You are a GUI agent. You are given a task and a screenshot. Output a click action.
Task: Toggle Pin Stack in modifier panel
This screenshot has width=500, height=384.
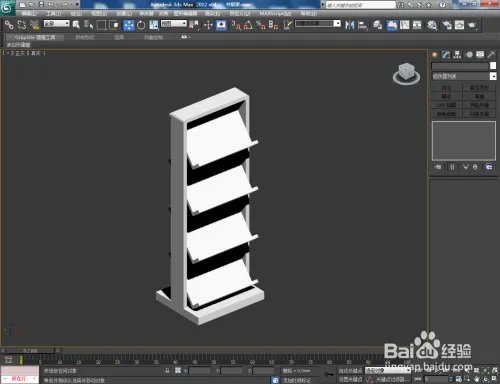438,167
